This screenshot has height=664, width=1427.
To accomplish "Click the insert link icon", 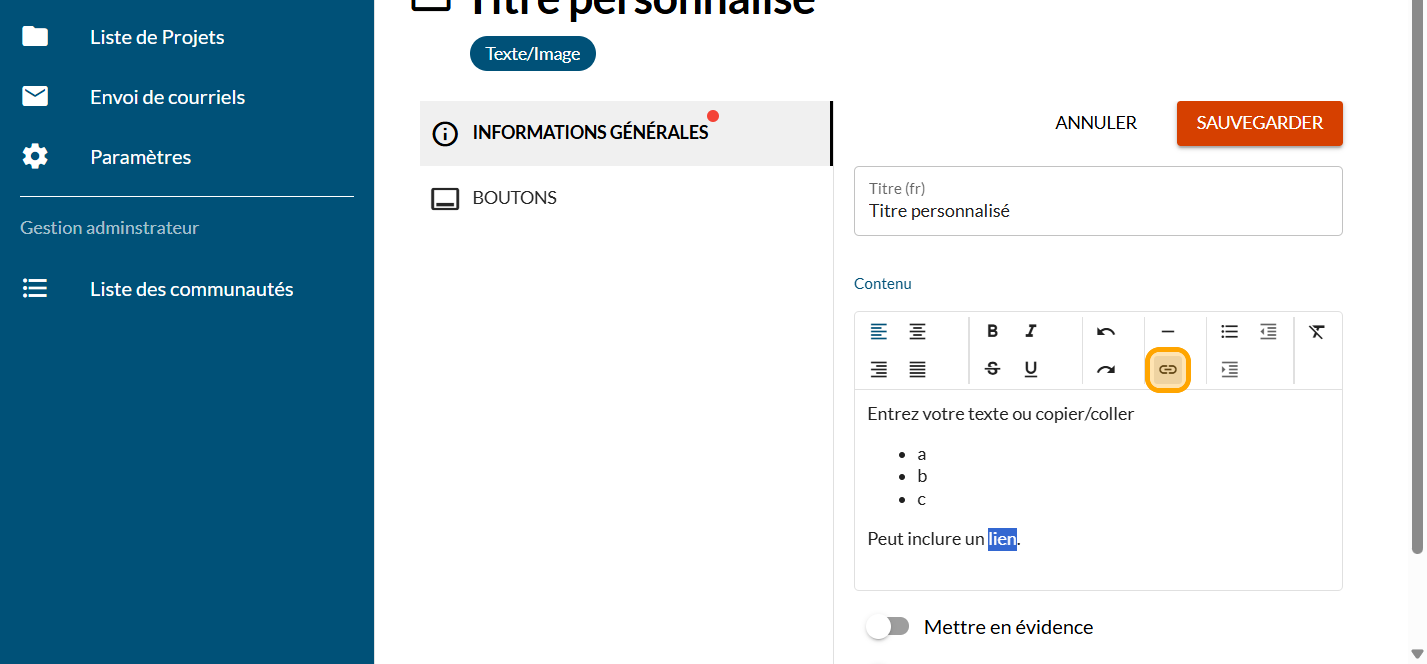I will 1167,370.
